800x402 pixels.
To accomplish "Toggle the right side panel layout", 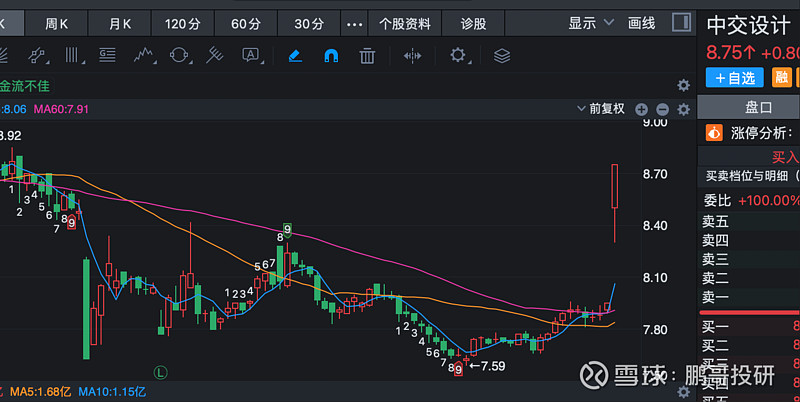I will 681,22.
